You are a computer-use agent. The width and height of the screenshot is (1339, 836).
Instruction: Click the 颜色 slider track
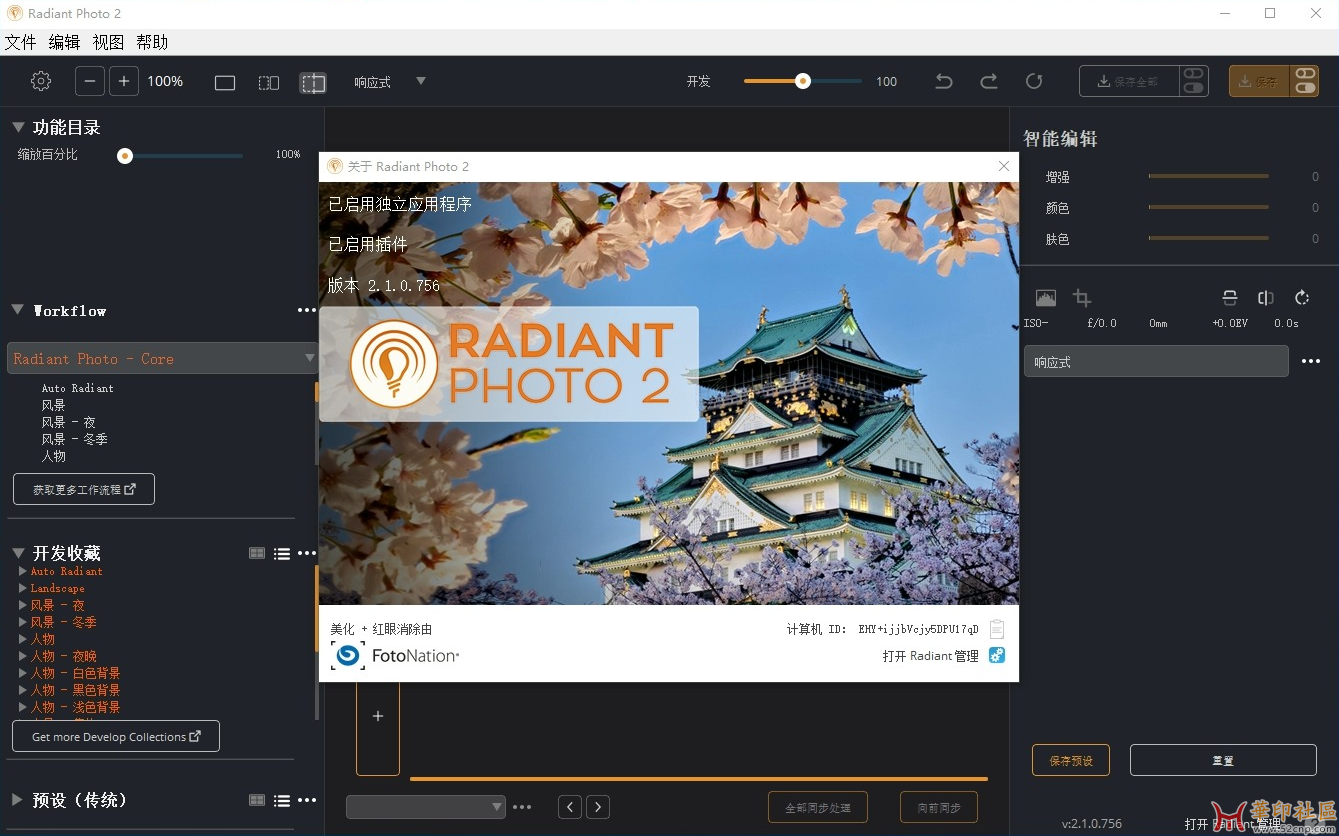1208,207
